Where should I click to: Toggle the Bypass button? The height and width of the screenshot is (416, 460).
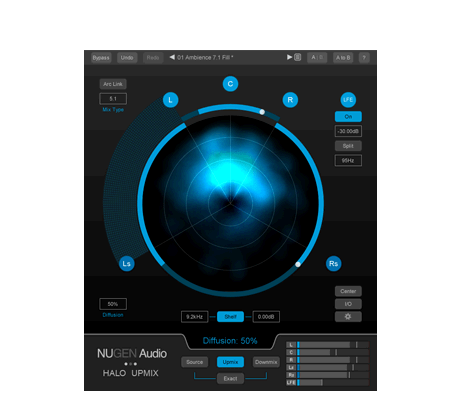pos(101,58)
